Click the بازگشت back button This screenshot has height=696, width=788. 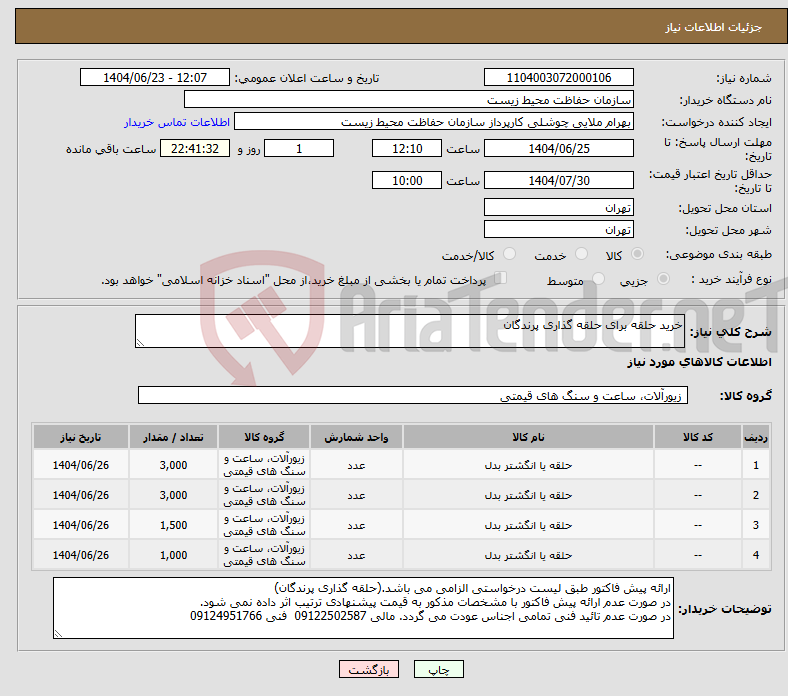369,669
